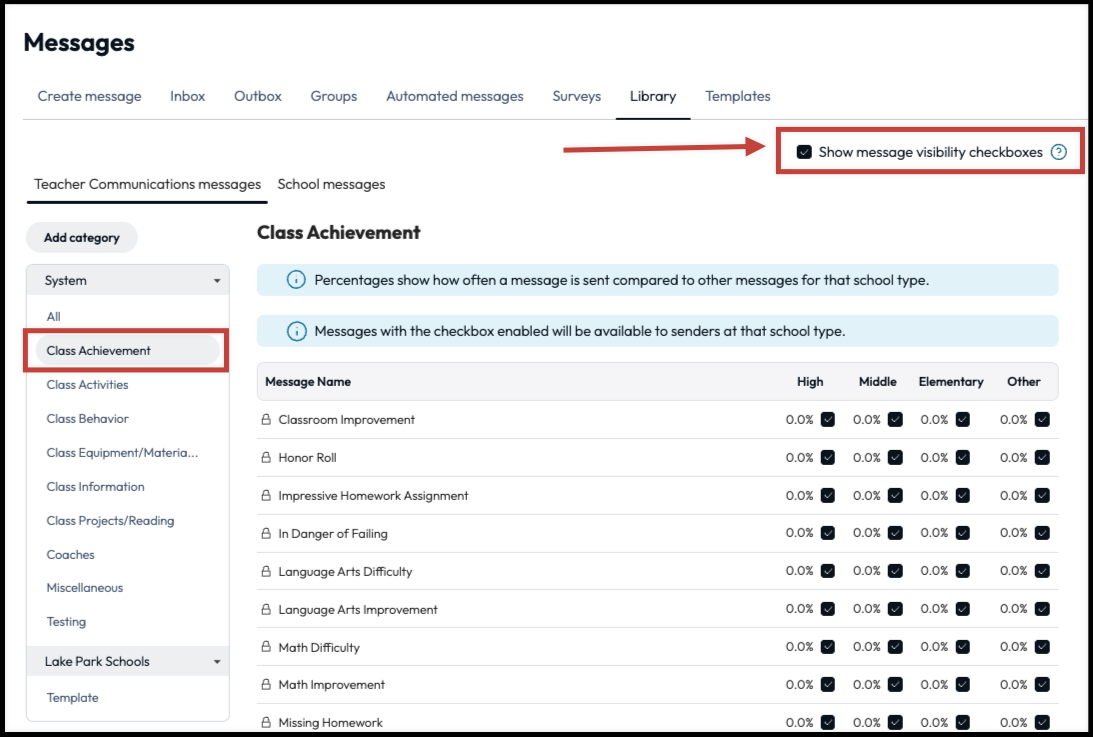Click the Add category button

[81, 238]
